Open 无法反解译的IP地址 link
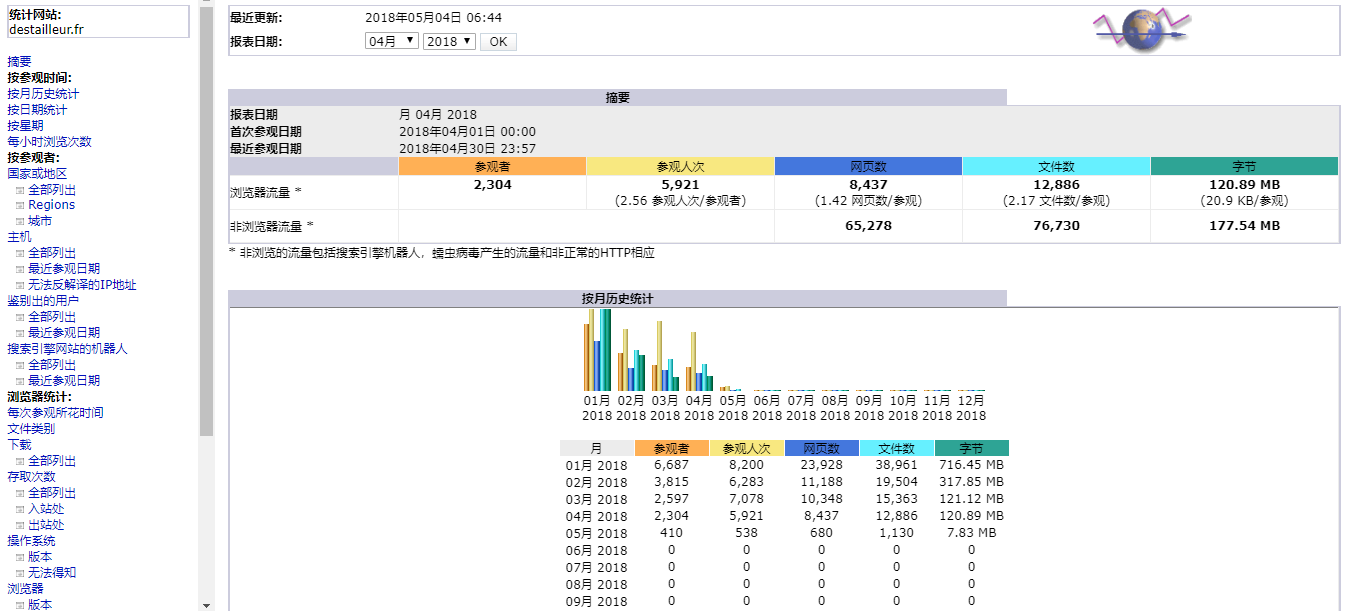1349x611 pixels. coord(81,285)
